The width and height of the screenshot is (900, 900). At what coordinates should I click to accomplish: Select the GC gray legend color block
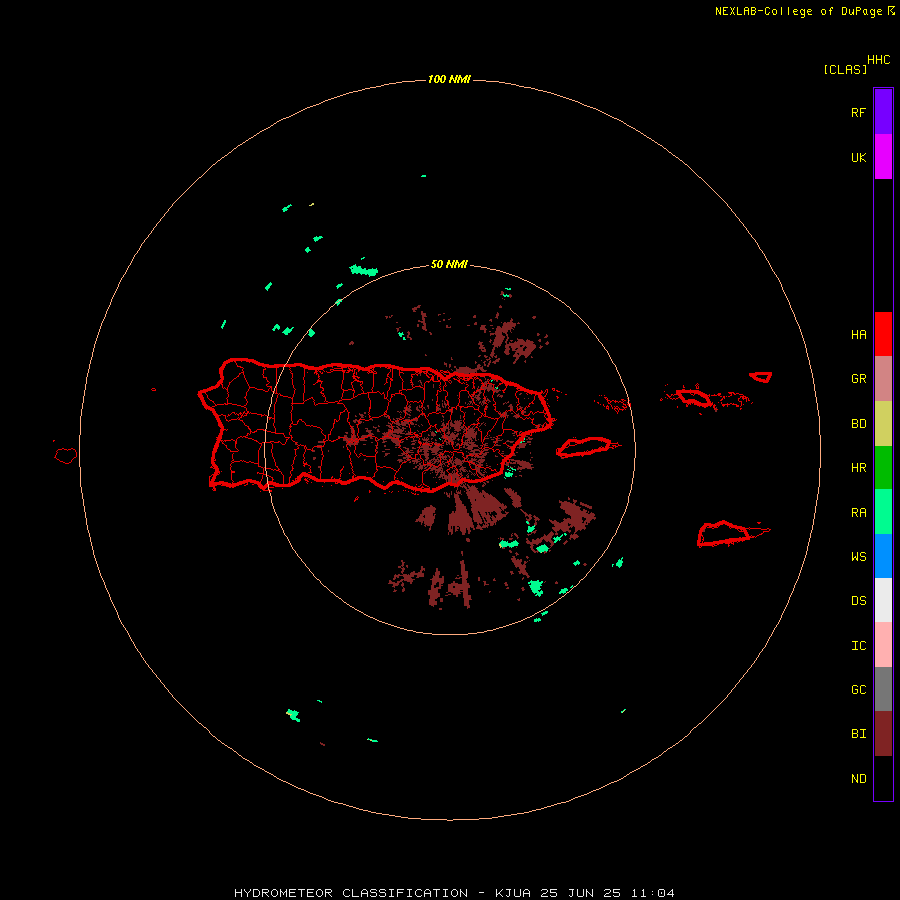883,689
